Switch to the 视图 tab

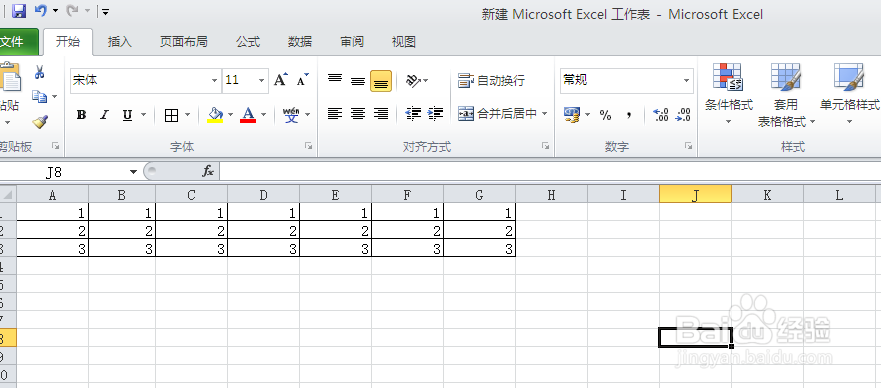pyautogui.click(x=403, y=42)
